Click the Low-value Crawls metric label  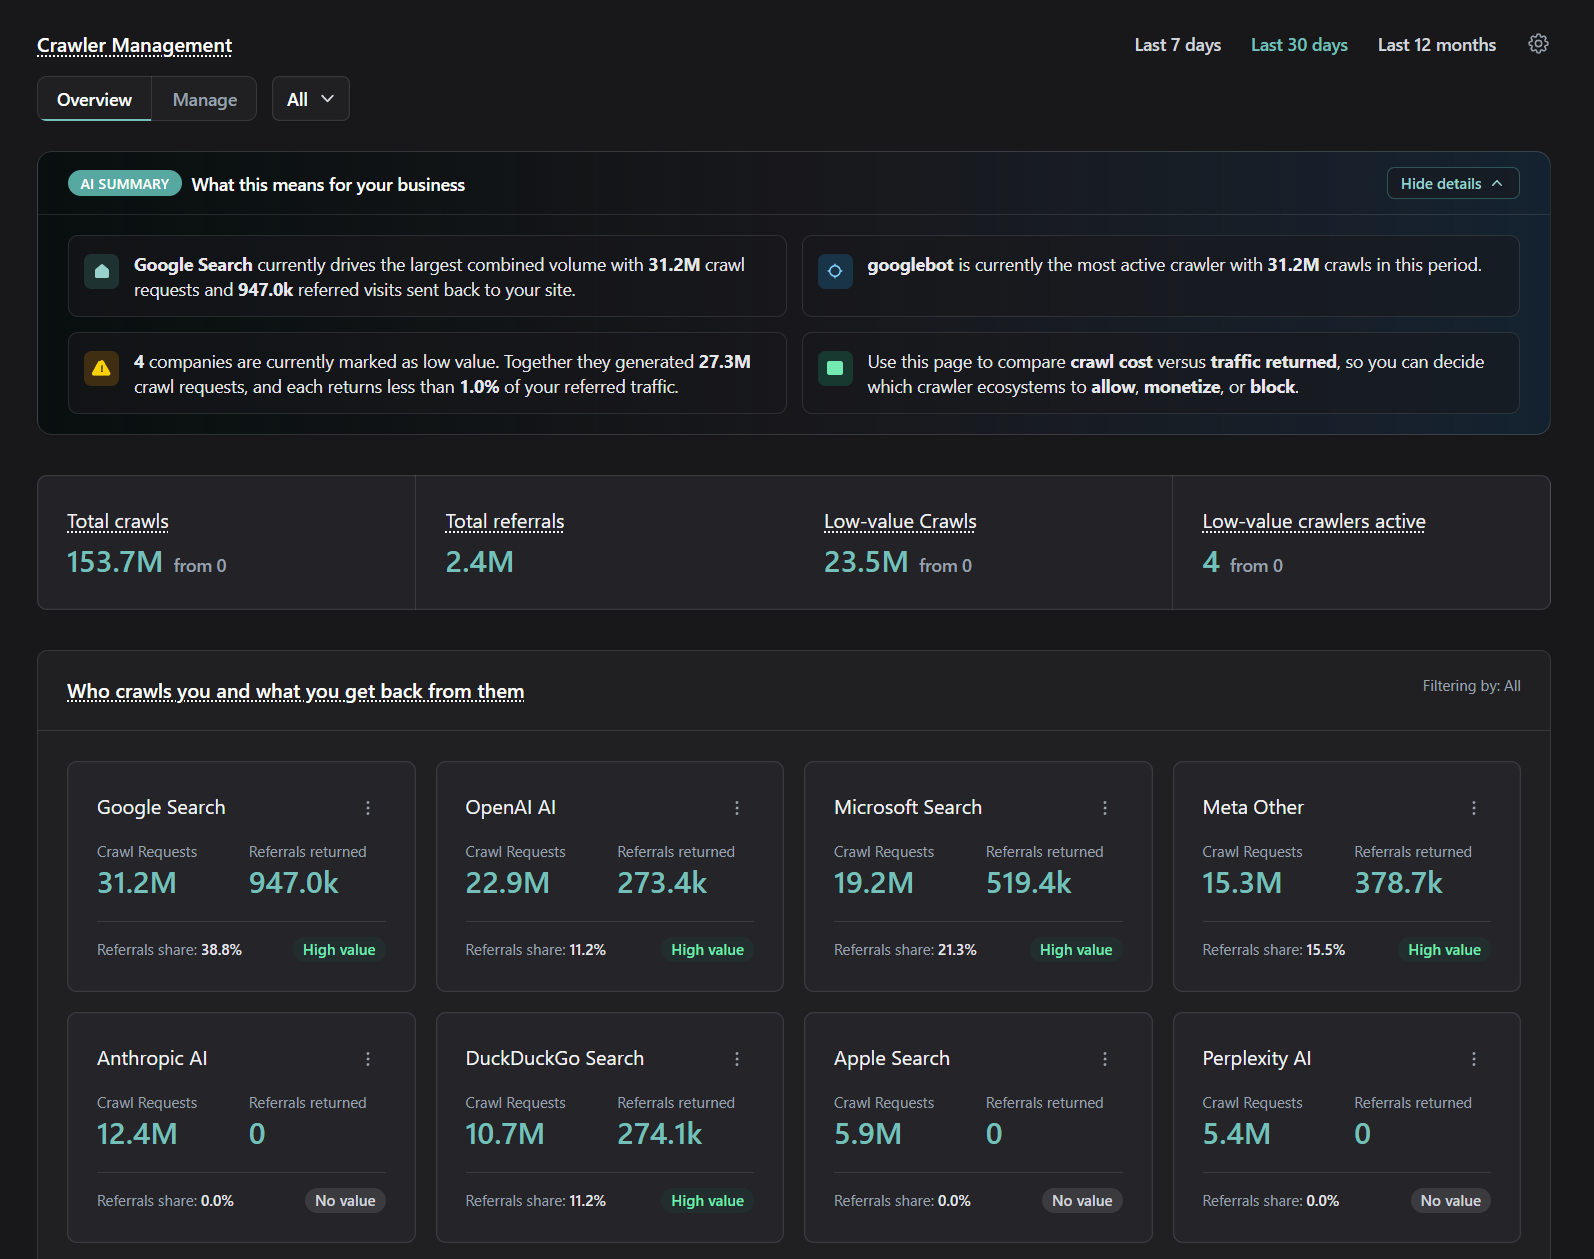[x=899, y=522]
